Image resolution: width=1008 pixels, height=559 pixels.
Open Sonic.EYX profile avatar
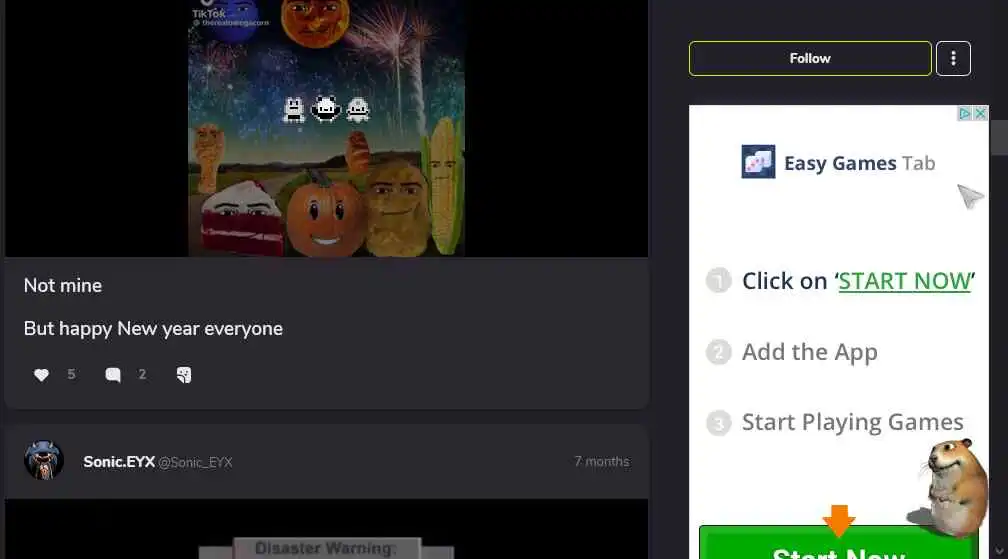[44, 460]
